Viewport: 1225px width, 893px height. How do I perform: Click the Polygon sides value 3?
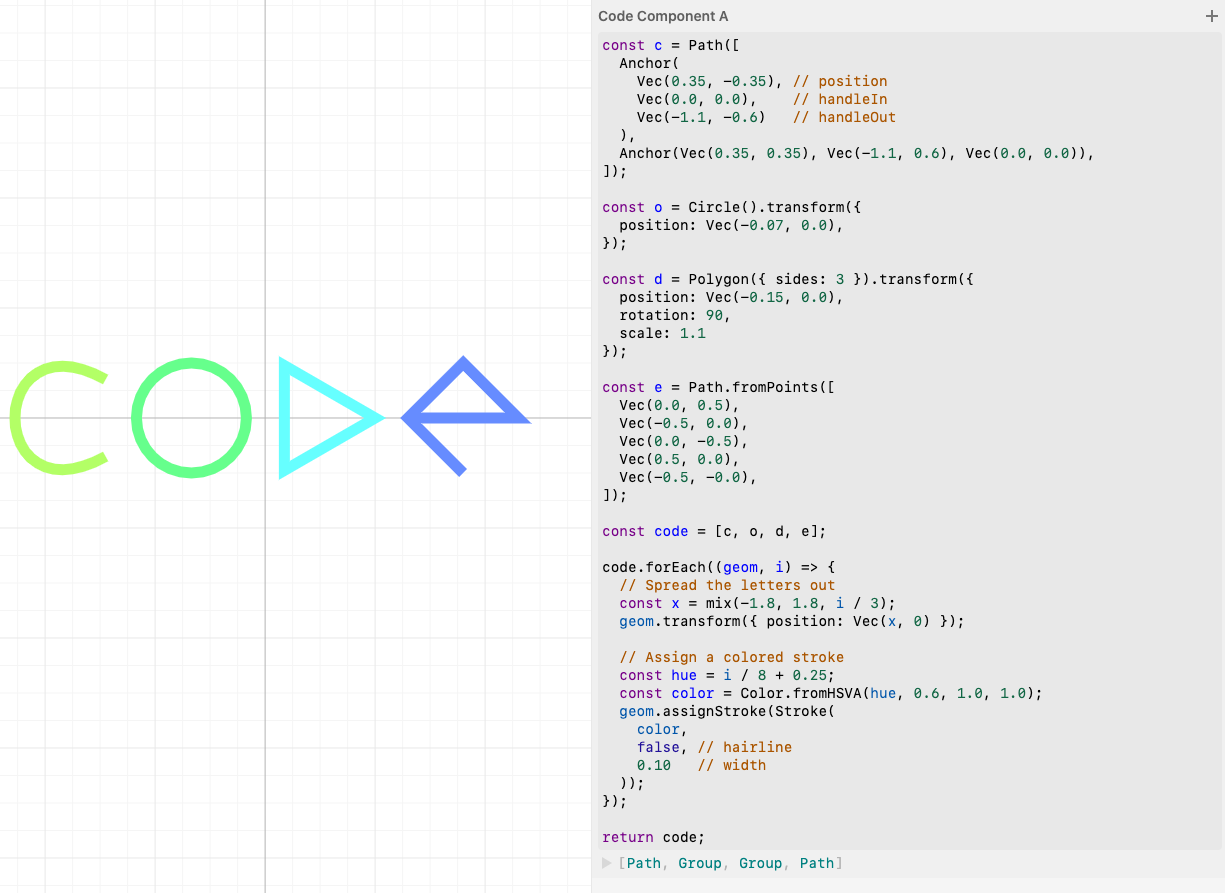click(840, 279)
